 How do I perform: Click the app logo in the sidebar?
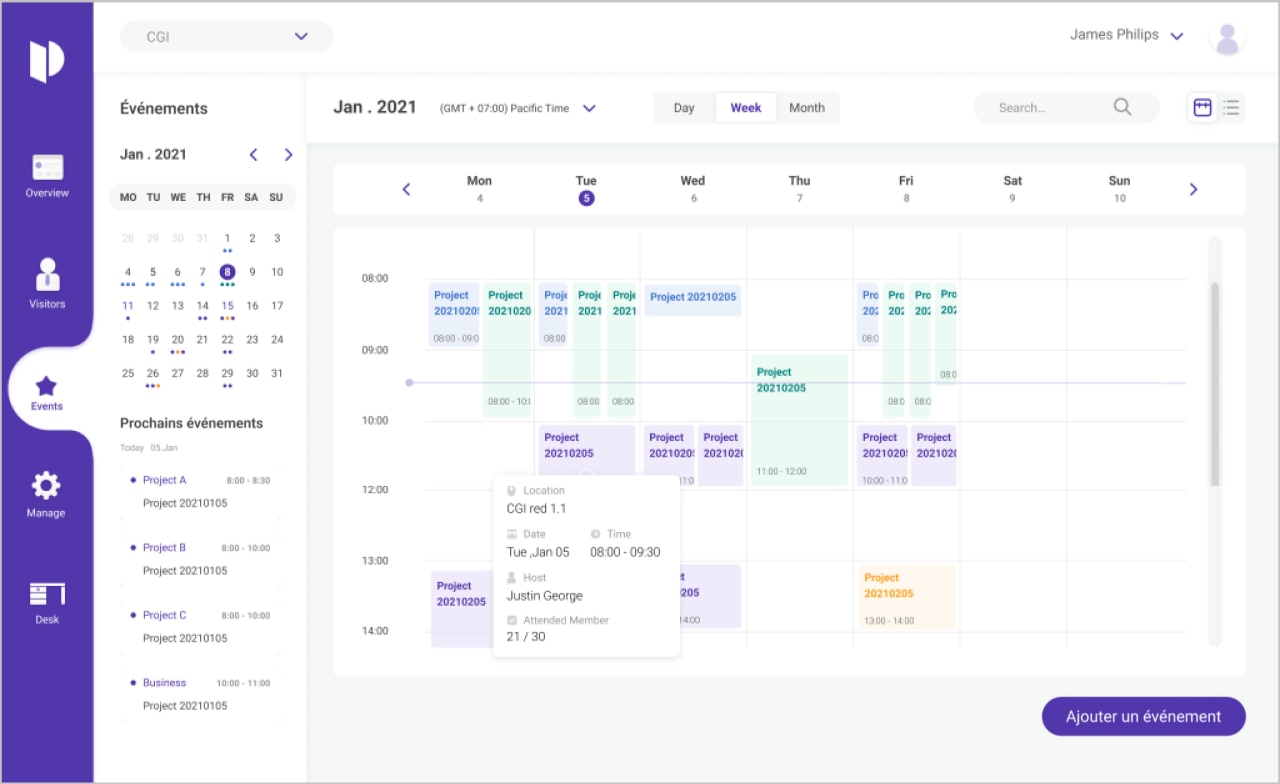click(47, 61)
